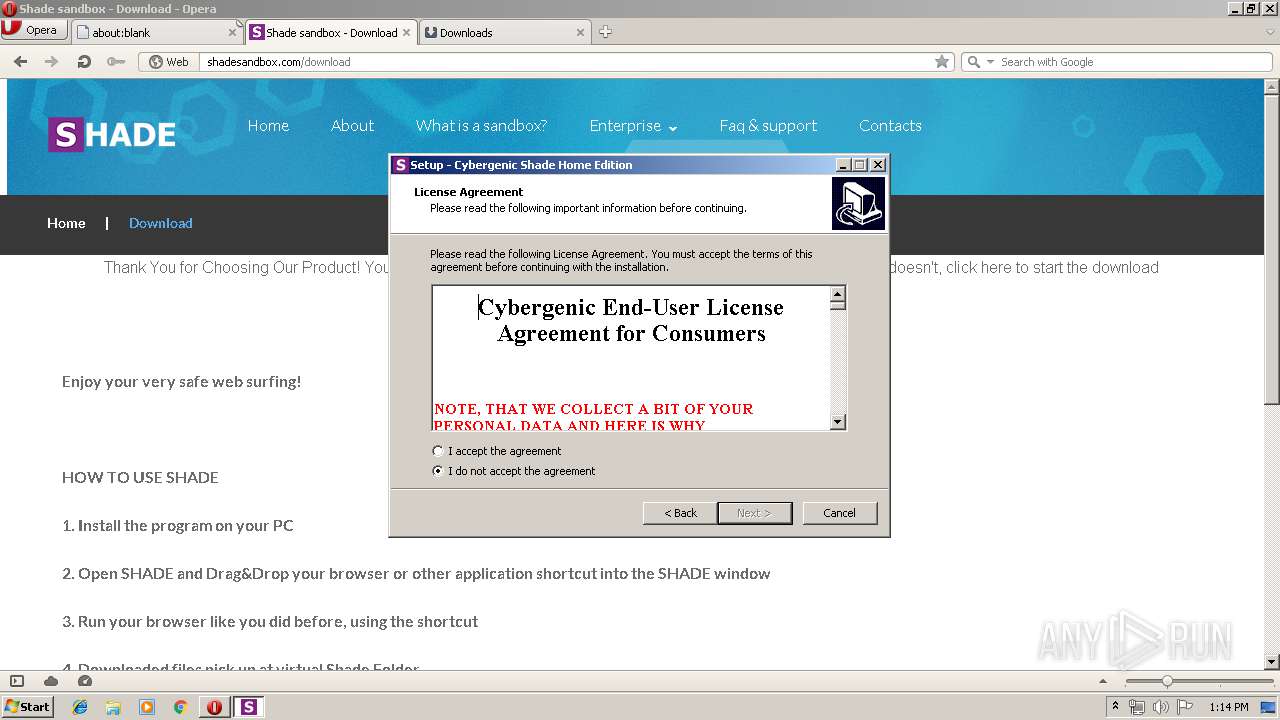The image size is (1280, 720).
Task: Close the about:blank tab
Action: [232, 32]
